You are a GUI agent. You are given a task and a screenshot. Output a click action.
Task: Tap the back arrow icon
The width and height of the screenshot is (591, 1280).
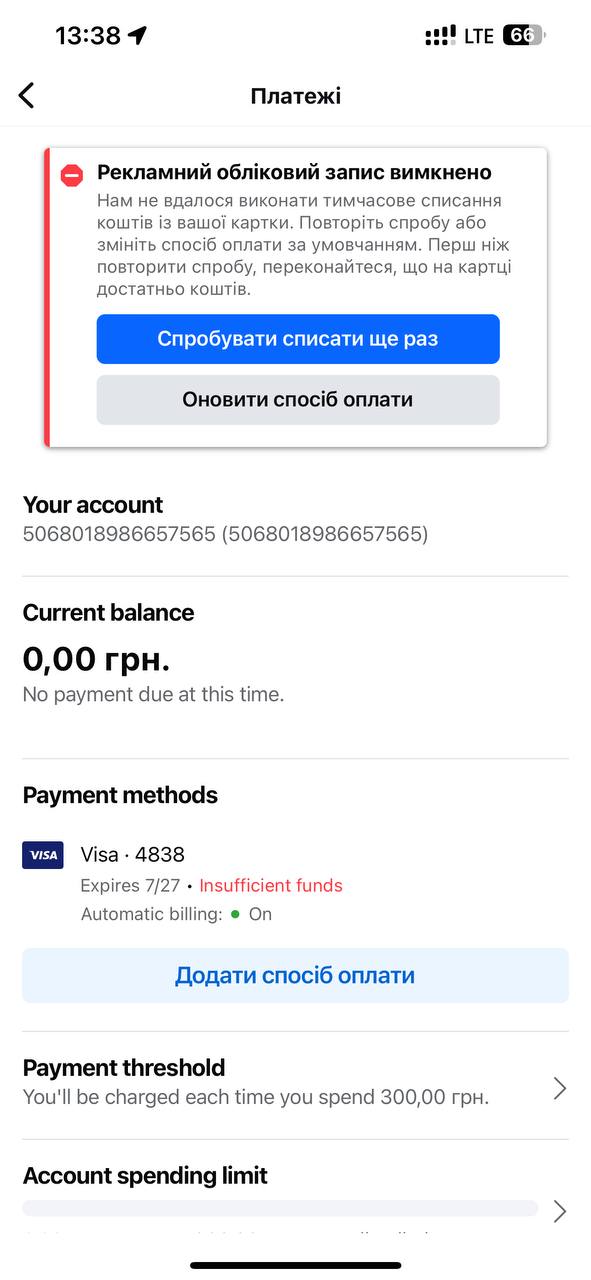pos(27,96)
